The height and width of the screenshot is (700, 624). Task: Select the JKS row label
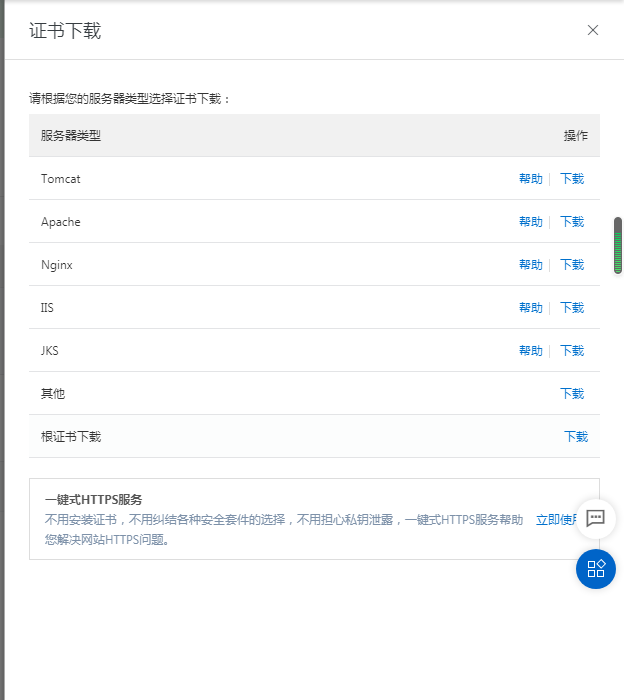[50, 350]
